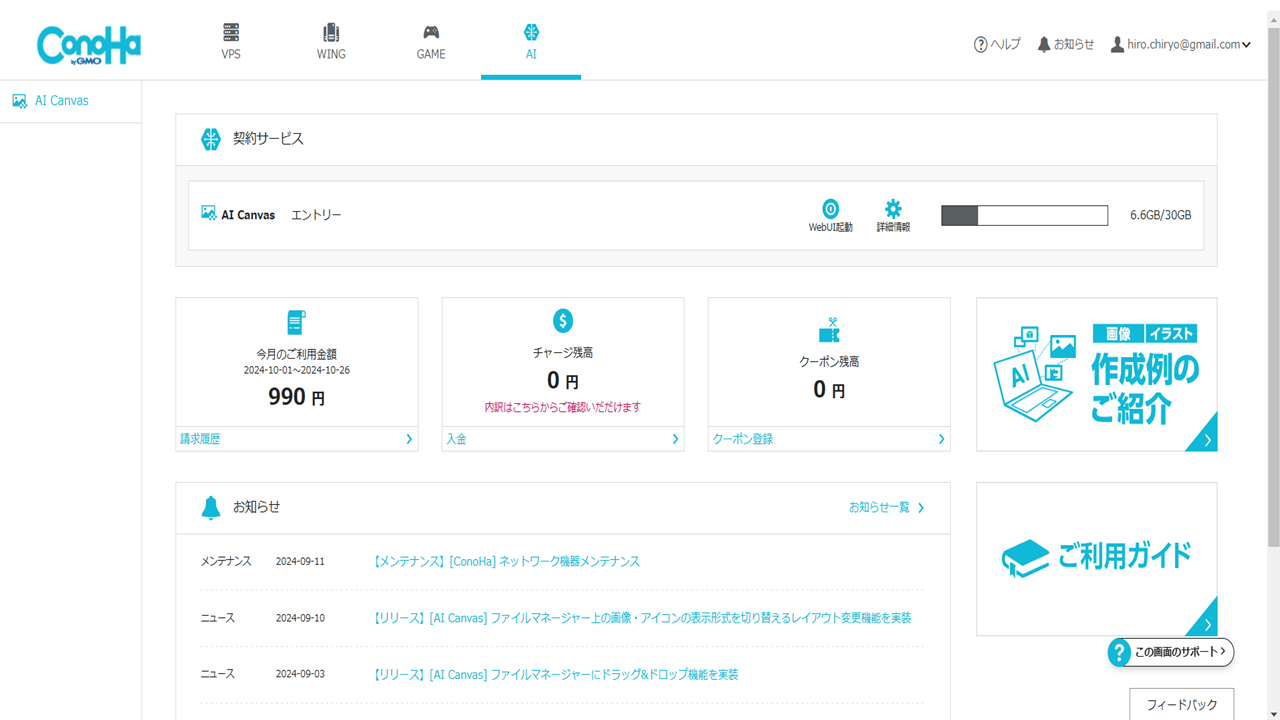
Task: Open お知らせ notifications in header
Action: pyautogui.click(x=1066, y=45)
